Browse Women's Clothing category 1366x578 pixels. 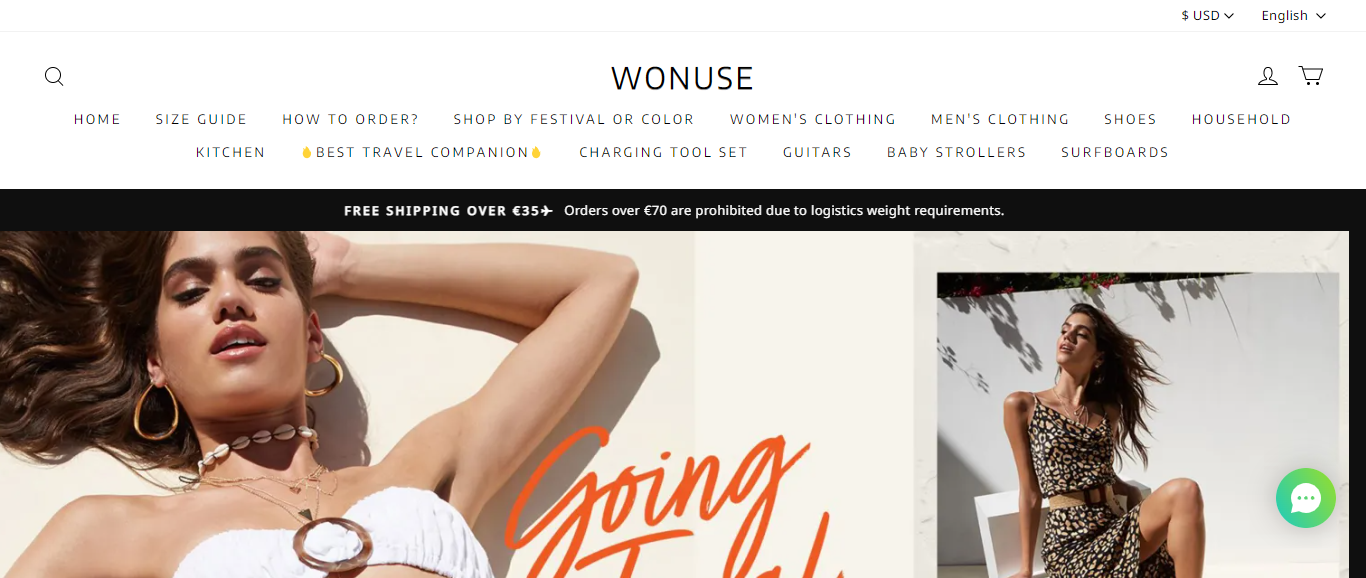[813, 119]
